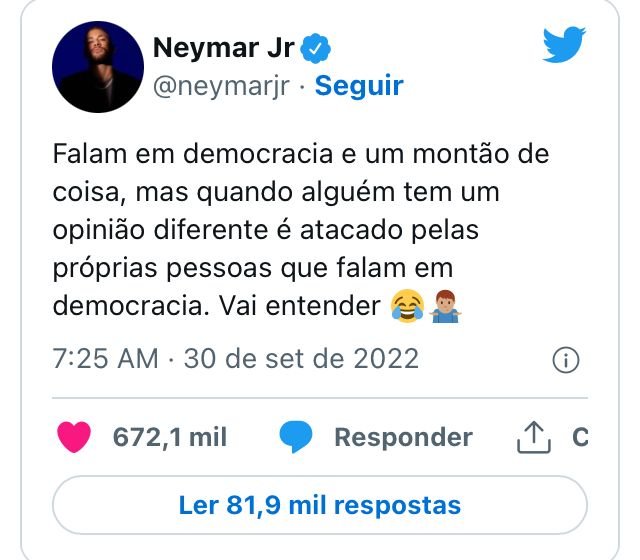Like the tweet with the heart icon

[x=74, y=437]
